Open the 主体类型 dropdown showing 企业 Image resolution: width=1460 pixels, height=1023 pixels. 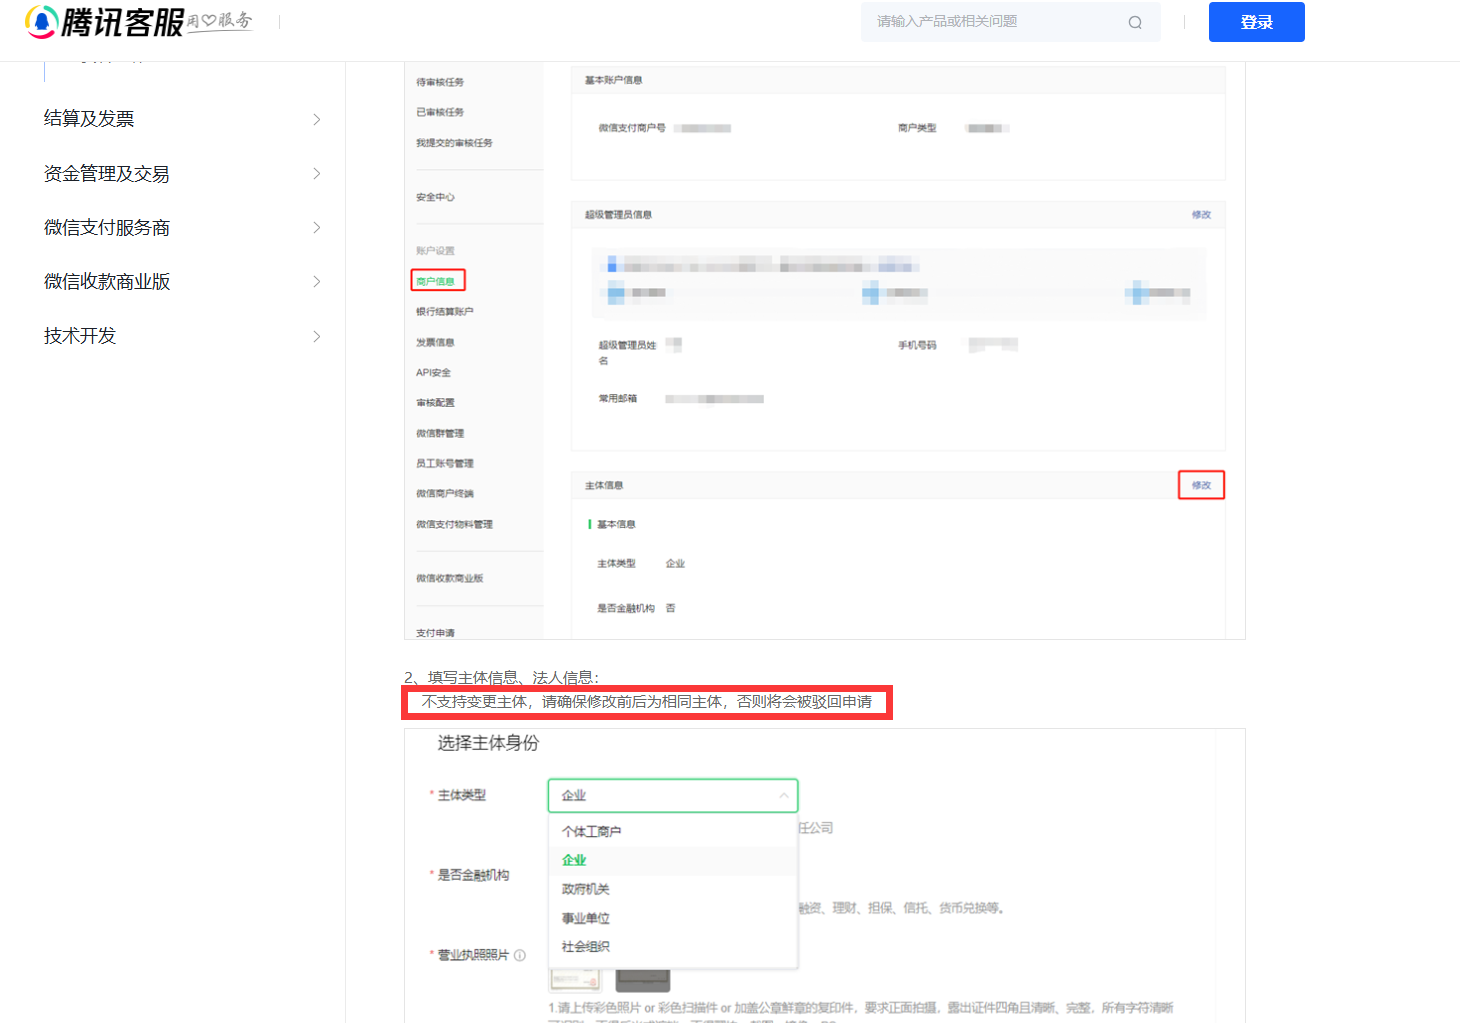[x=673, y=796]
